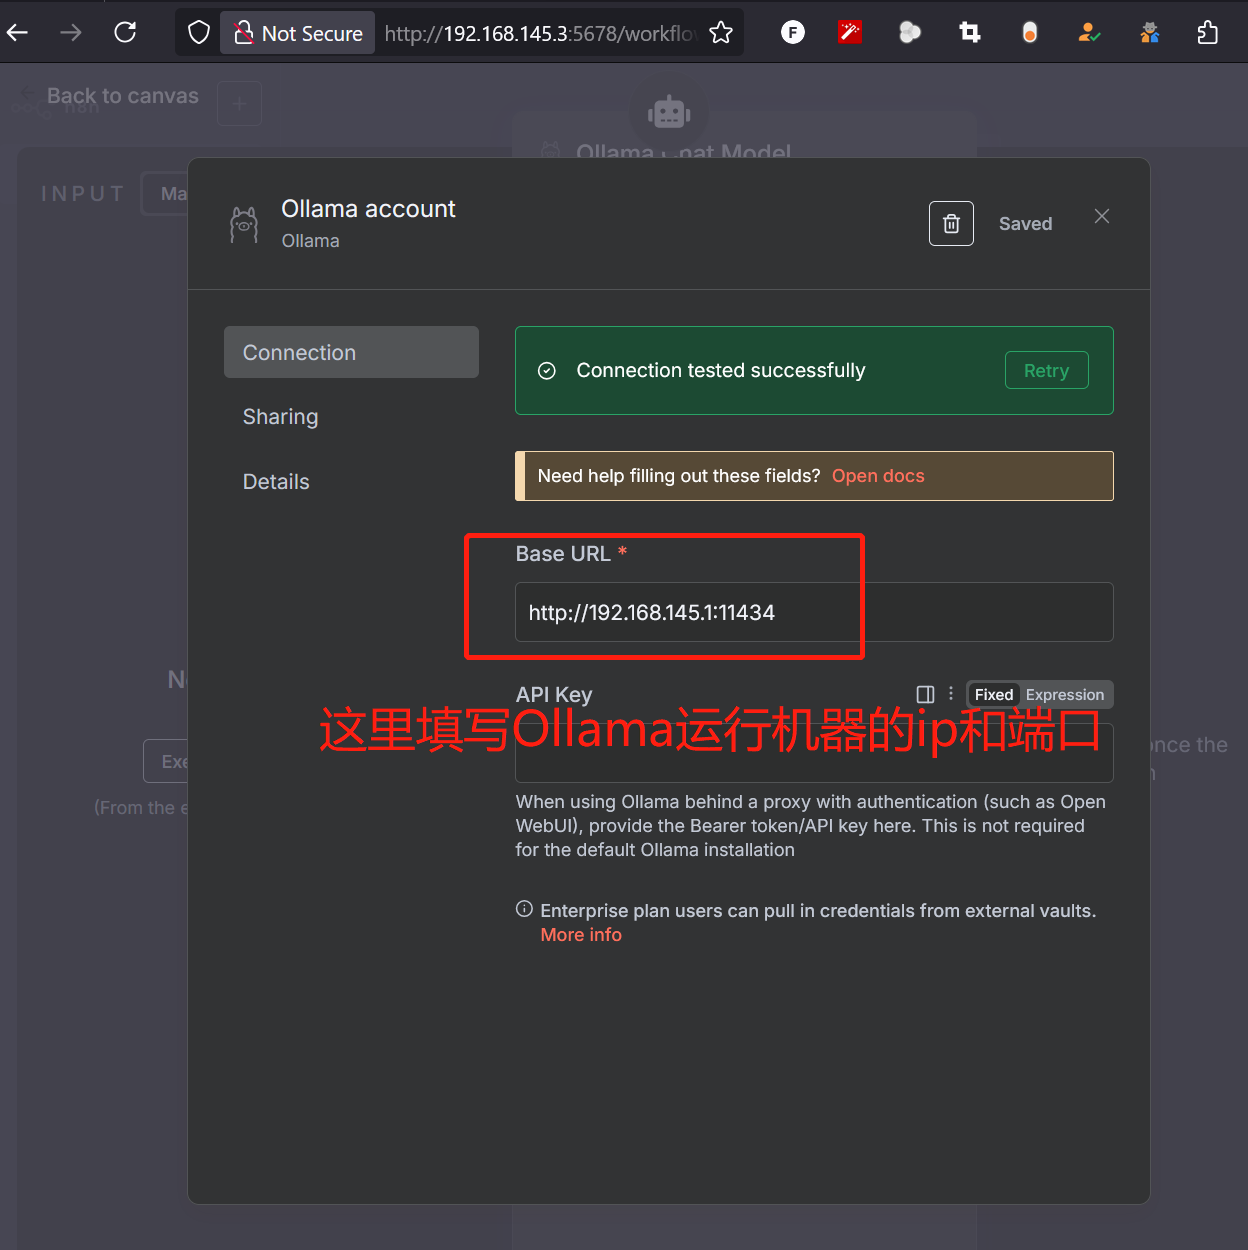The width and height of the screenshot is (1248, 1250).
Task: Close the Ollama account dialog
Action: (x=1102, y=216)
